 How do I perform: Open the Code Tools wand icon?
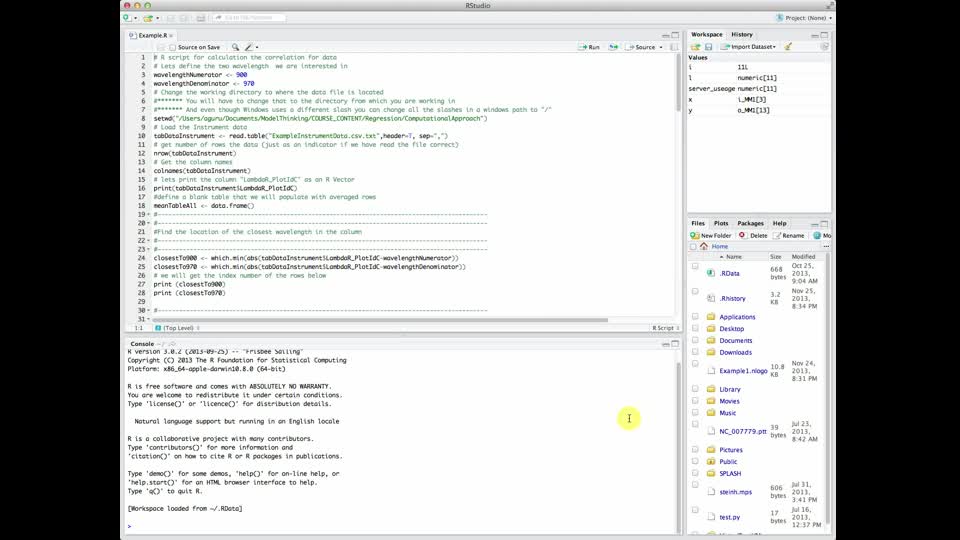(249, 47)
